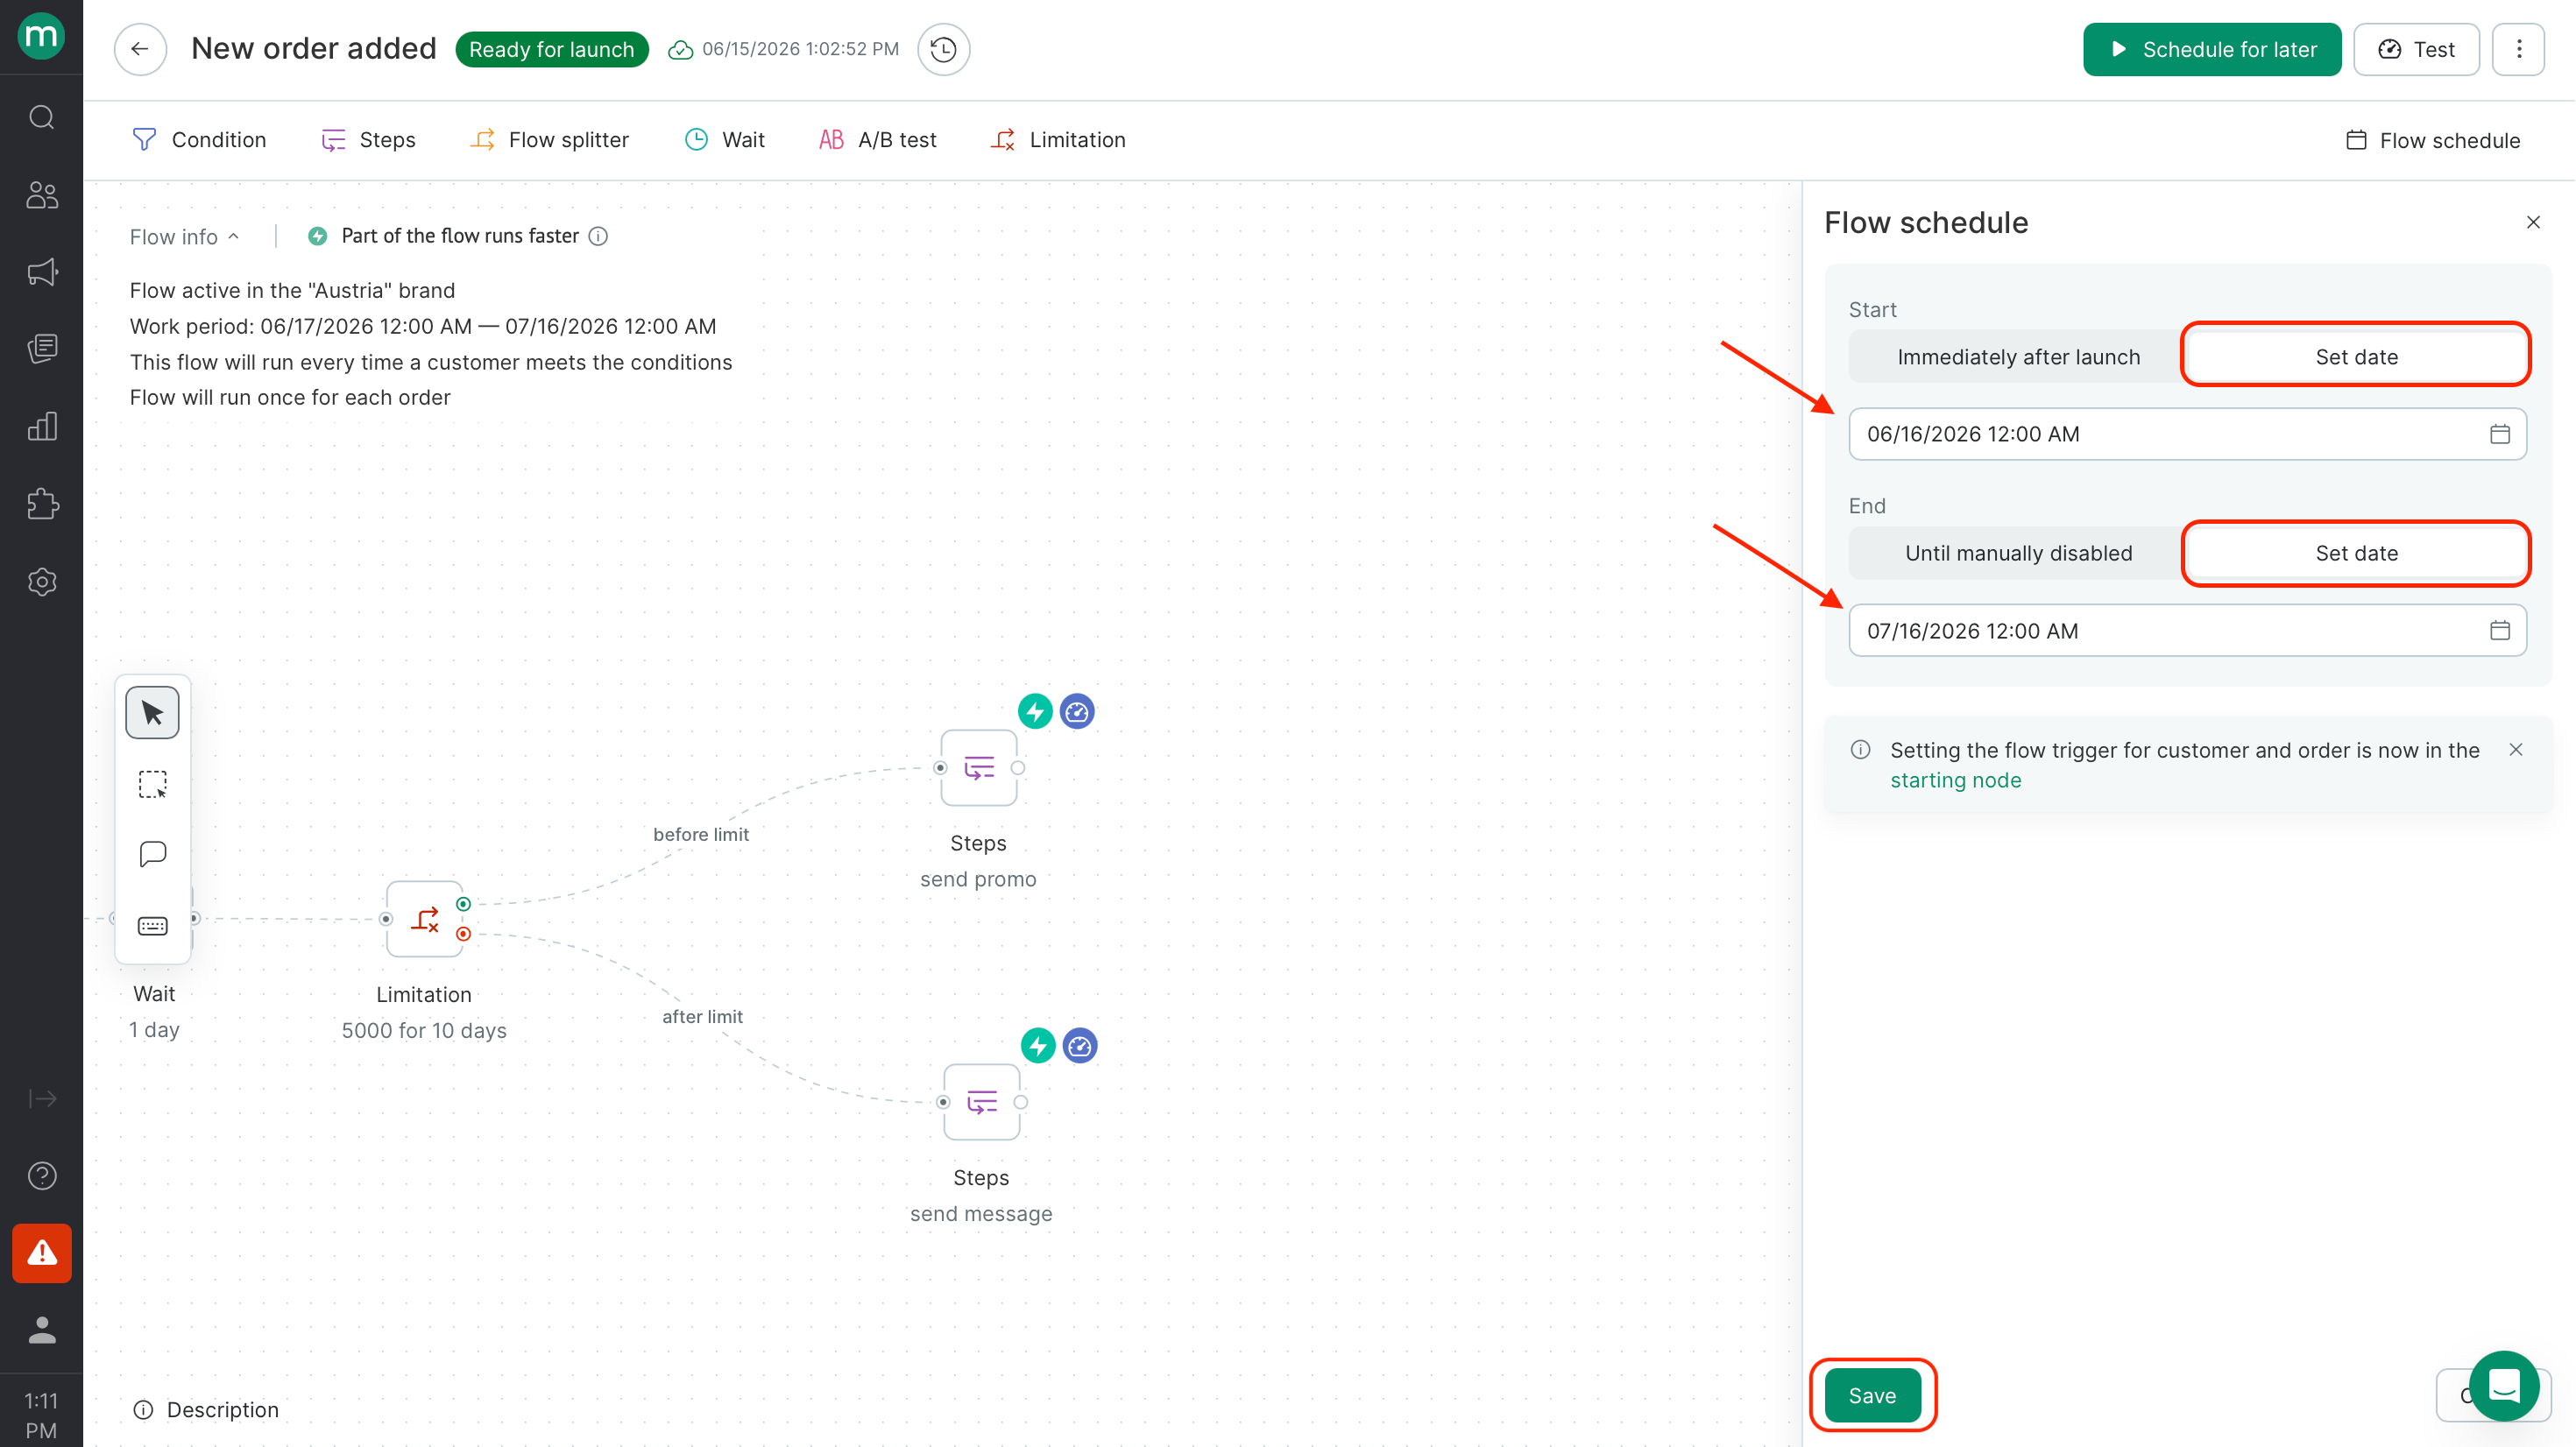The image size is (2576, 1447).
Task: Open Flow schedule from toolbar
Action: tap(2432, 141)
